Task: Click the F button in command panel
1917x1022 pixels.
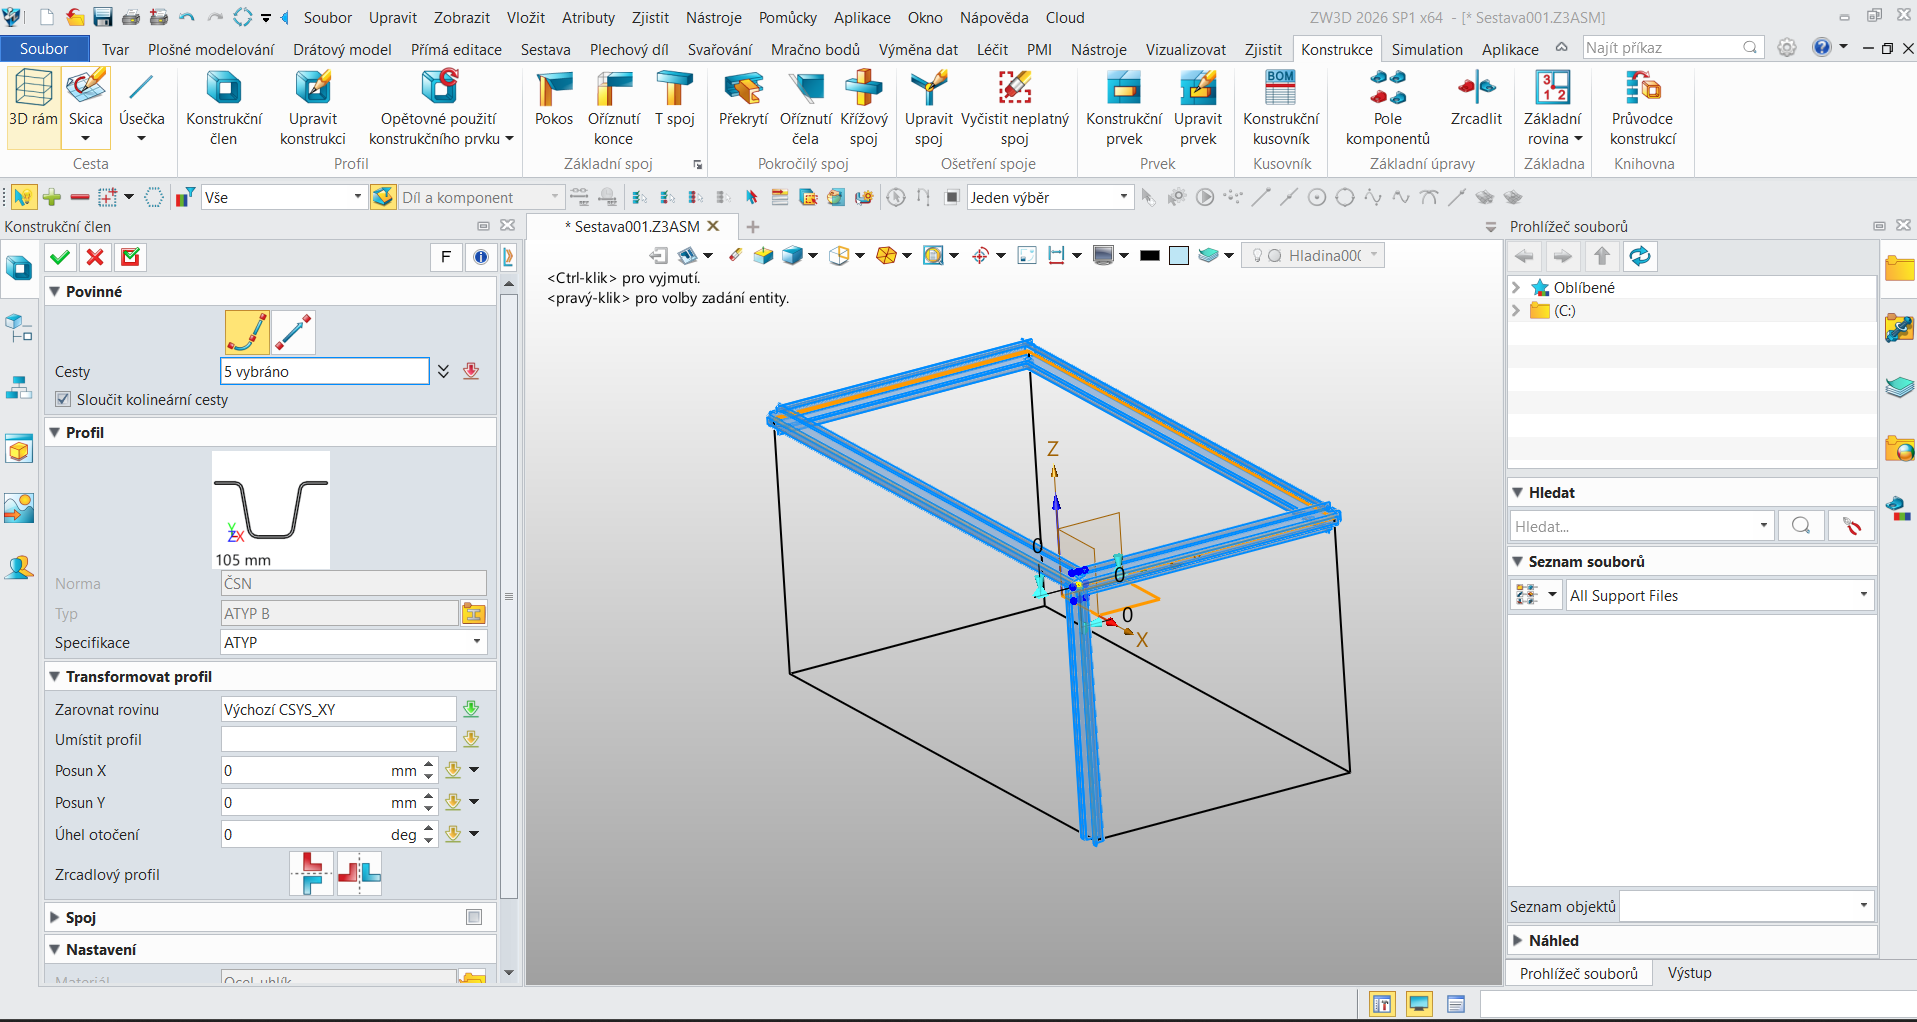Action: [x=446, y=257]
